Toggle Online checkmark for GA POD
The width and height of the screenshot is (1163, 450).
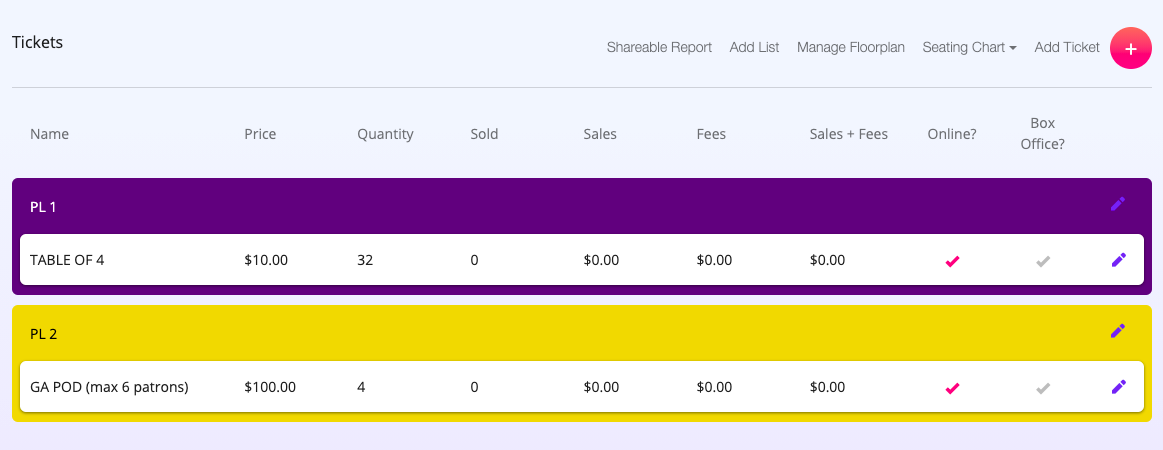point(952,388)
